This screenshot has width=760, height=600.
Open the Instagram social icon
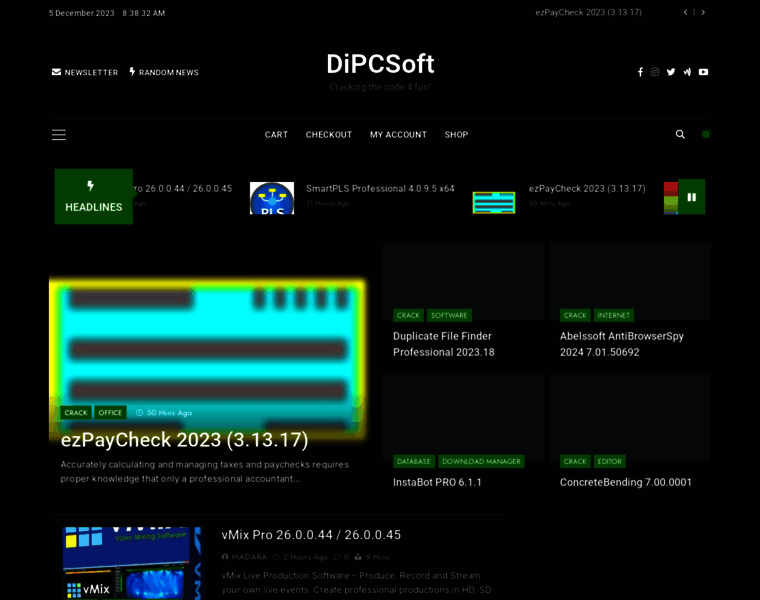click(x=655, y=72)
